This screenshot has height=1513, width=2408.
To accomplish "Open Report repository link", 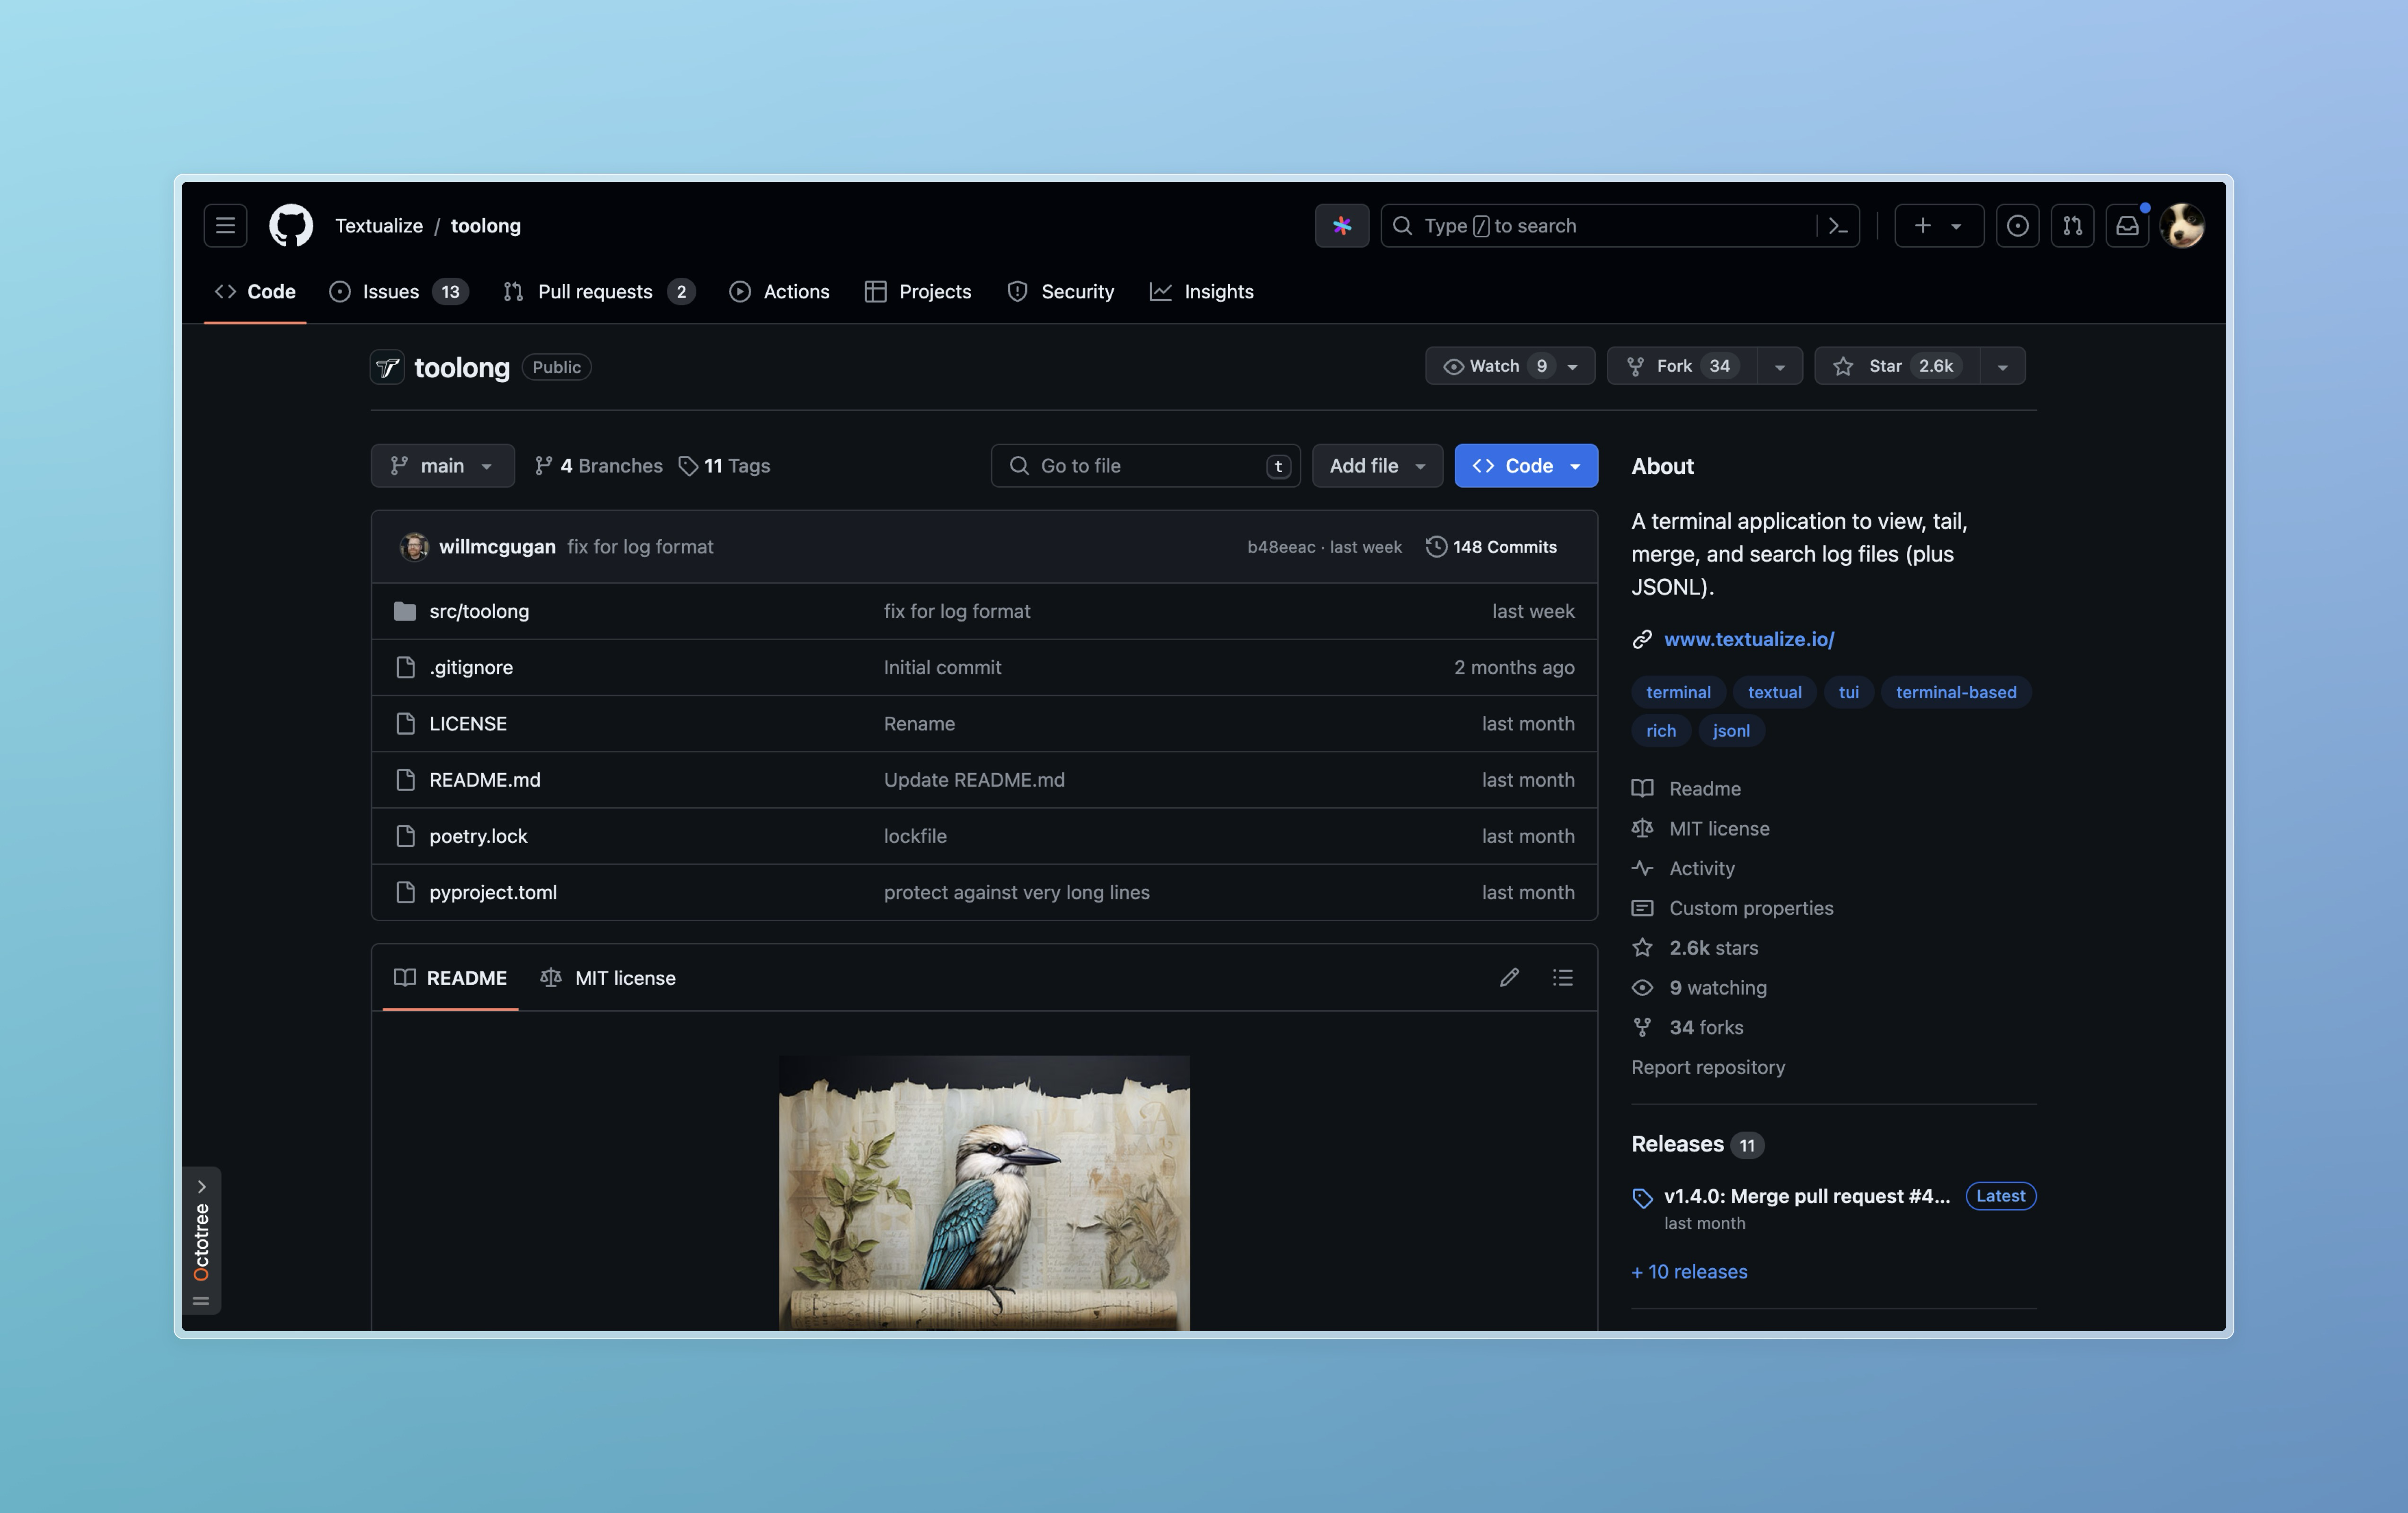I will (x=1708, y=1068).
